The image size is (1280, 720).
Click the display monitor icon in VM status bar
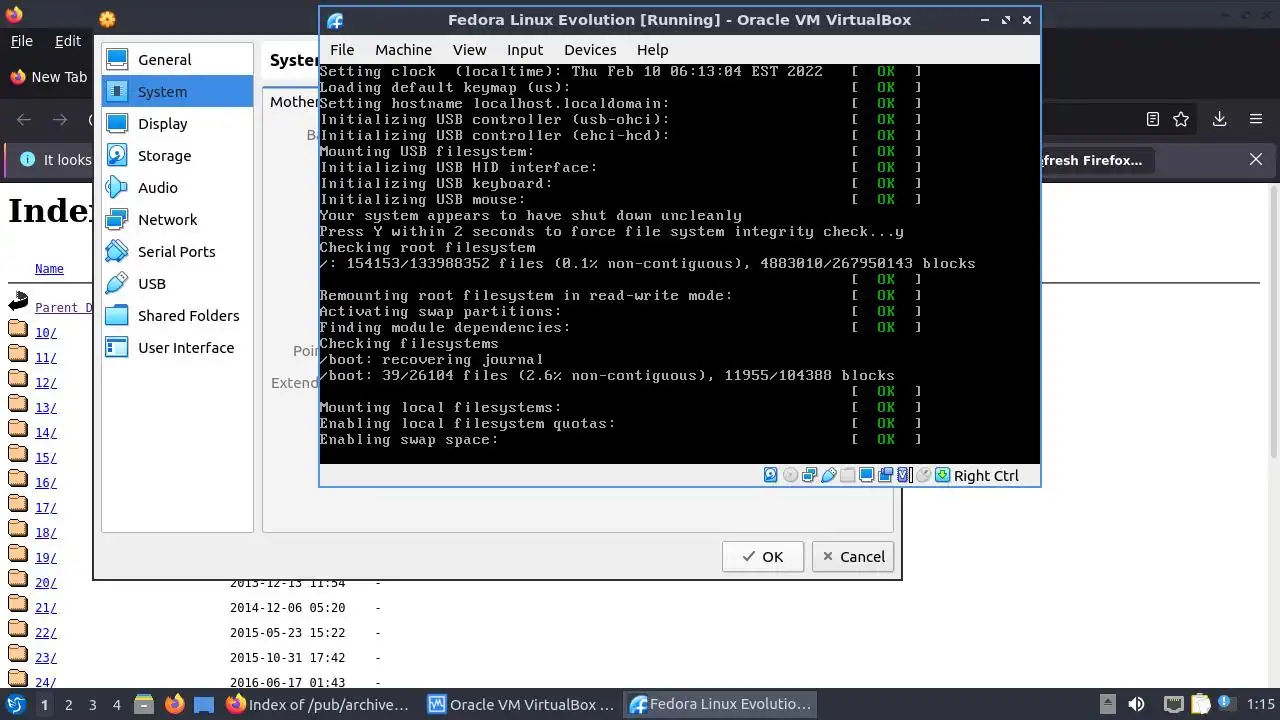(x=866, y=475)
